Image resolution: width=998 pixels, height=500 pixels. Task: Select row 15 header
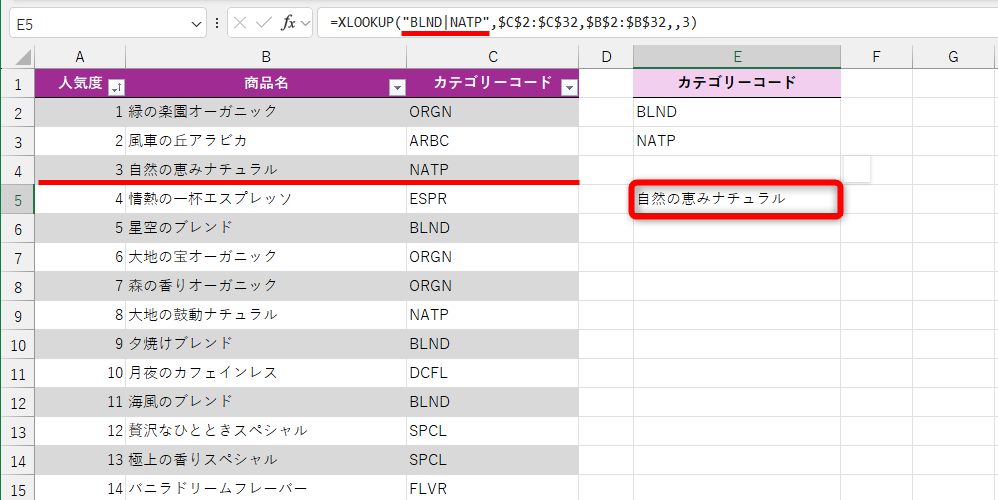click(x=17, y=490)
